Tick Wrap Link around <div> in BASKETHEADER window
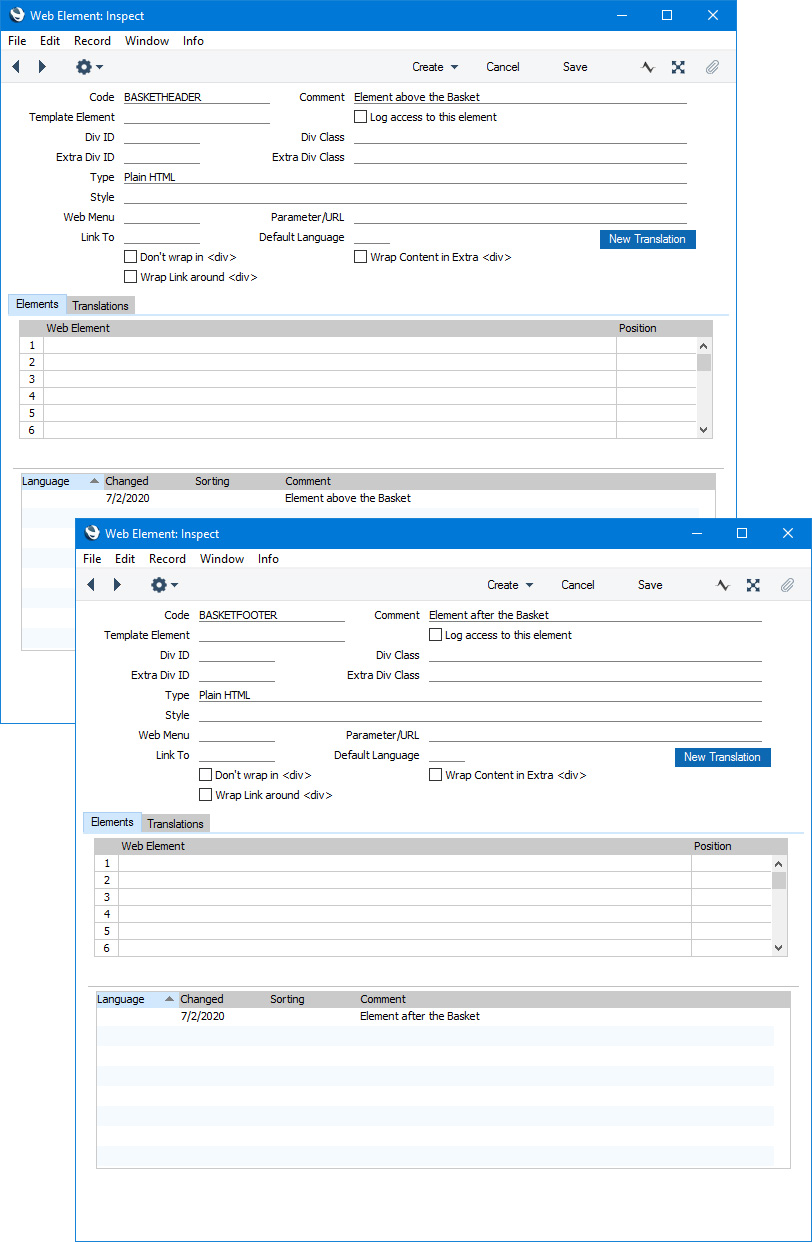This screenshot has width=812, height=1242. [x=130, y=277]
